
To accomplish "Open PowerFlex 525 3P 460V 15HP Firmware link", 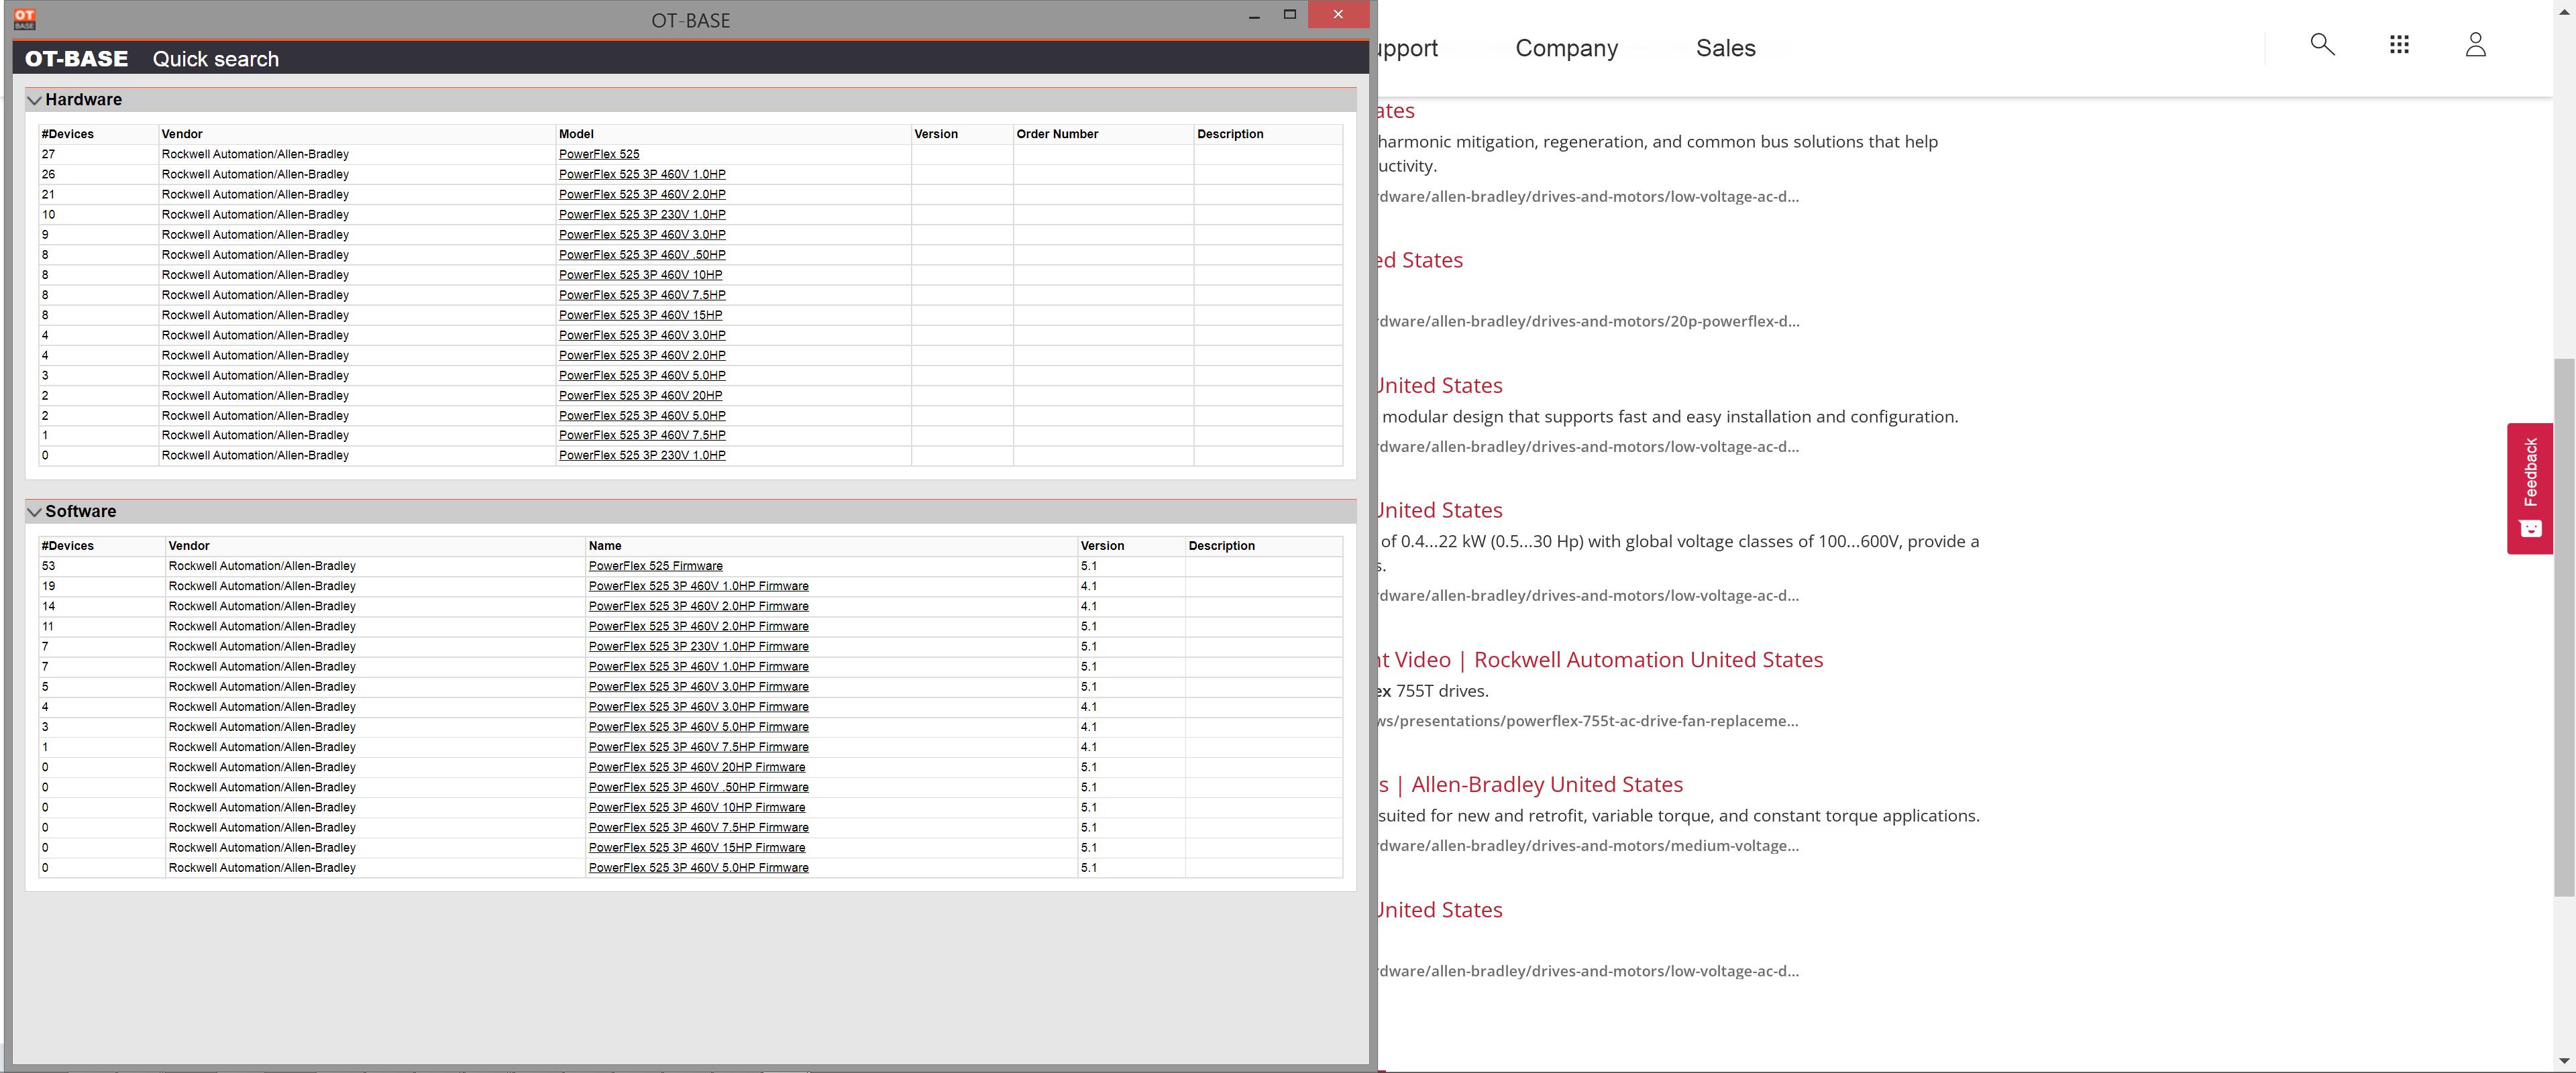I will [x=696, y=847].
